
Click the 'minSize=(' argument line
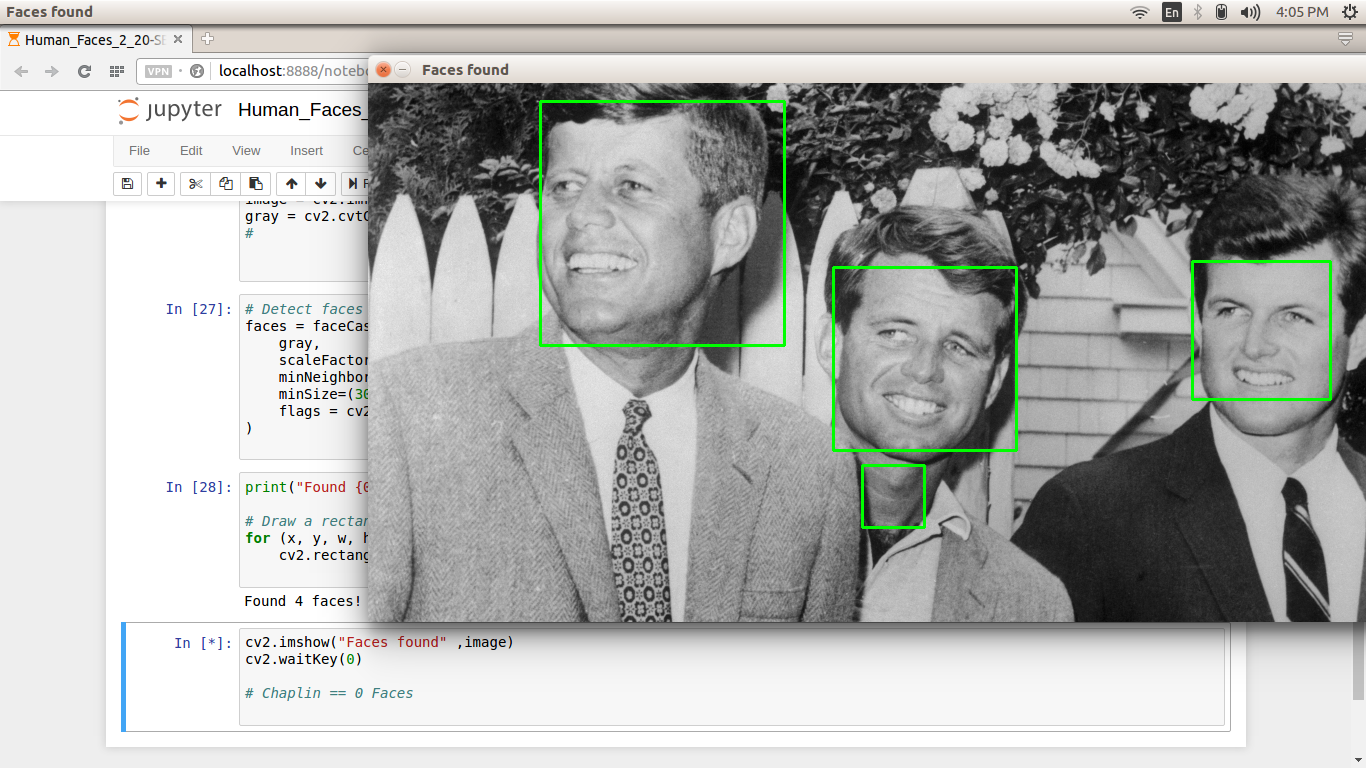[323, 394]
